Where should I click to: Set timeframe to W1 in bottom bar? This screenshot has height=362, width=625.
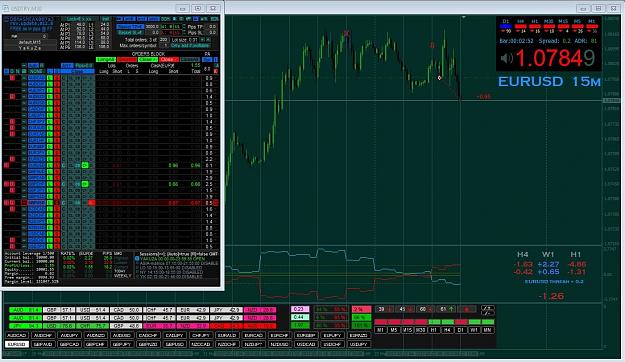(474, 330)
